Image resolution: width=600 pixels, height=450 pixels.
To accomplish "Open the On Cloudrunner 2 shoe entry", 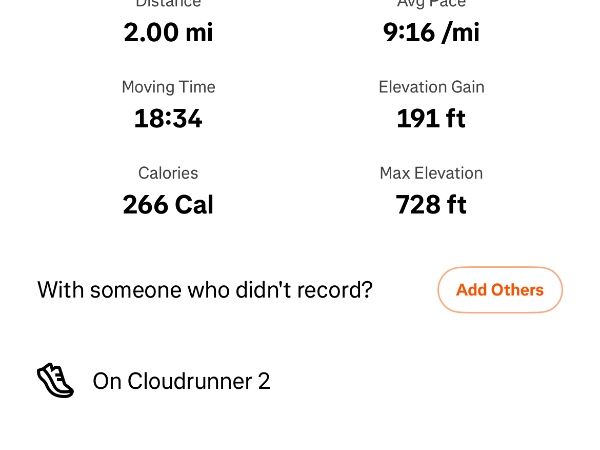I will pyautogui.click(x=181, y=381).
